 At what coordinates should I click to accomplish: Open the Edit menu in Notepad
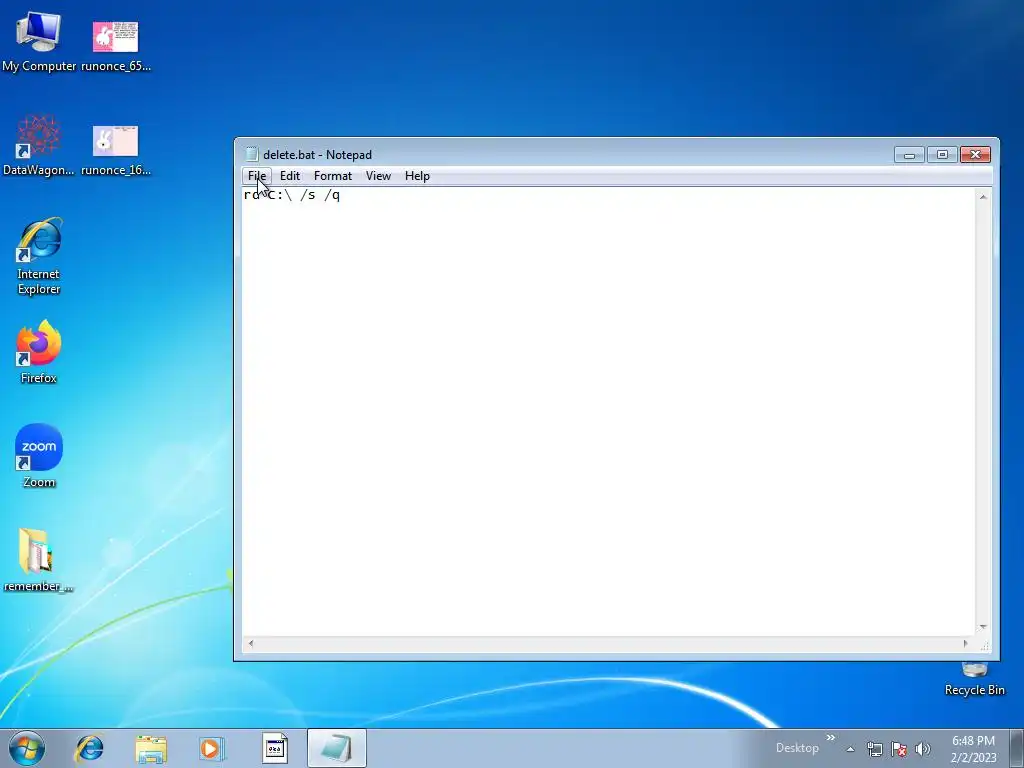click(x=289, y=176)
